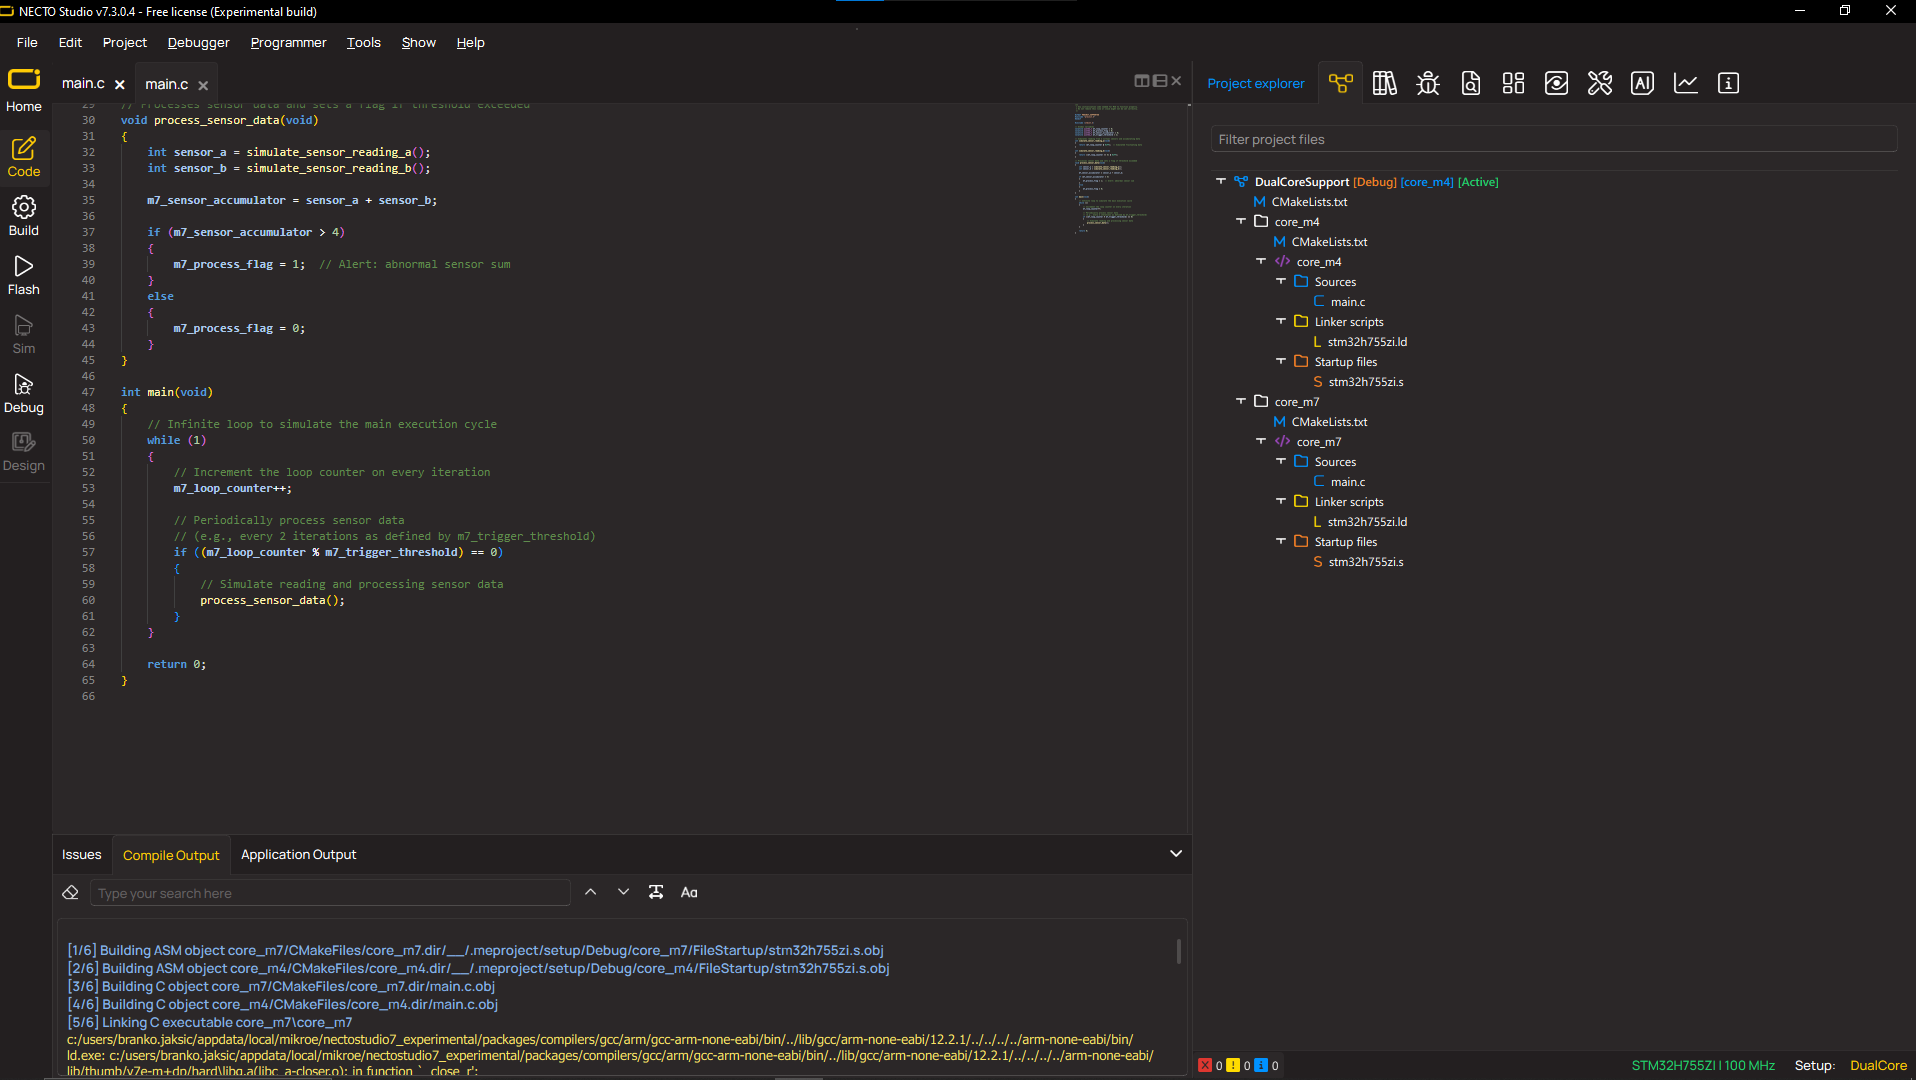The image size is (1916, 1080).
Task: Open the library manager books icon
Action: (x=1385, y=83)
